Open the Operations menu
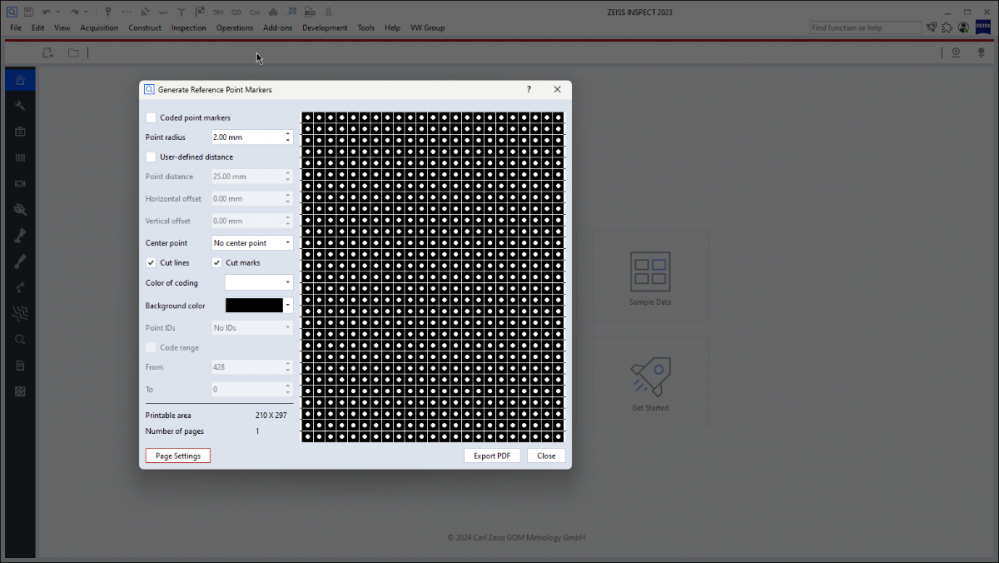 pyautogui.click(x=234, y=28)
